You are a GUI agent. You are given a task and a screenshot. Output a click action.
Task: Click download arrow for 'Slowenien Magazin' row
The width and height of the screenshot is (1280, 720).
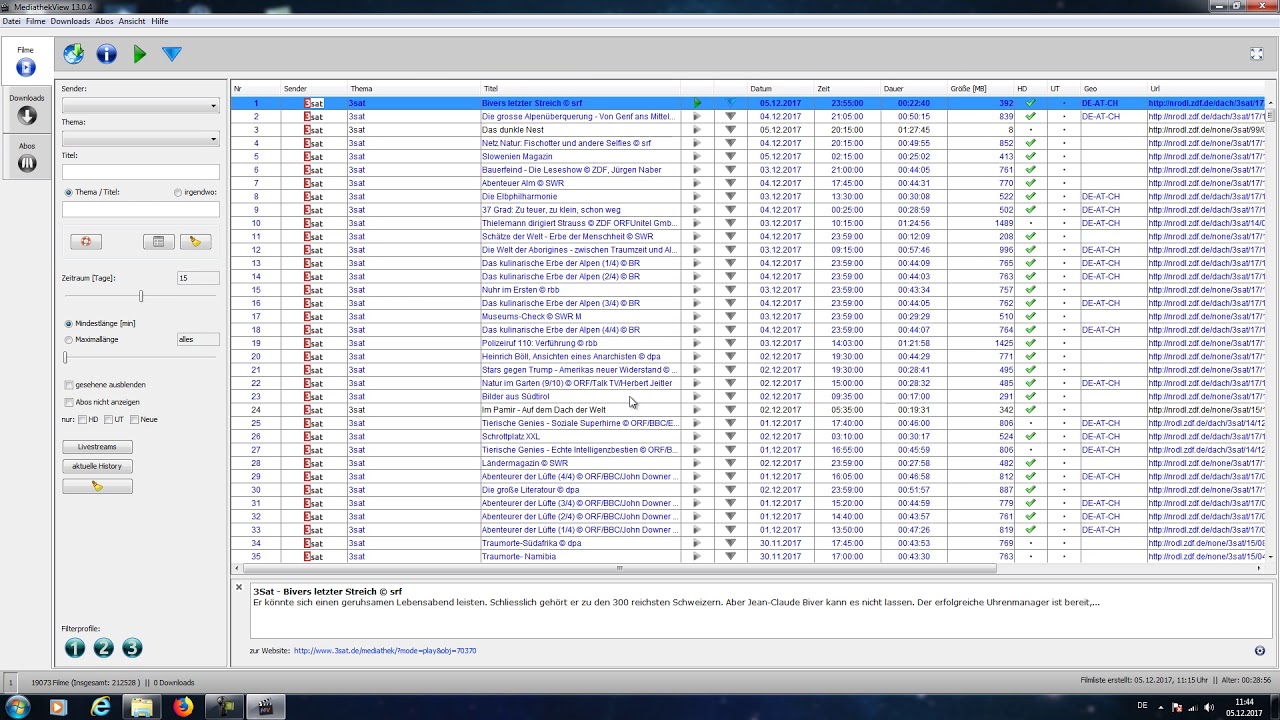point(730,156)
